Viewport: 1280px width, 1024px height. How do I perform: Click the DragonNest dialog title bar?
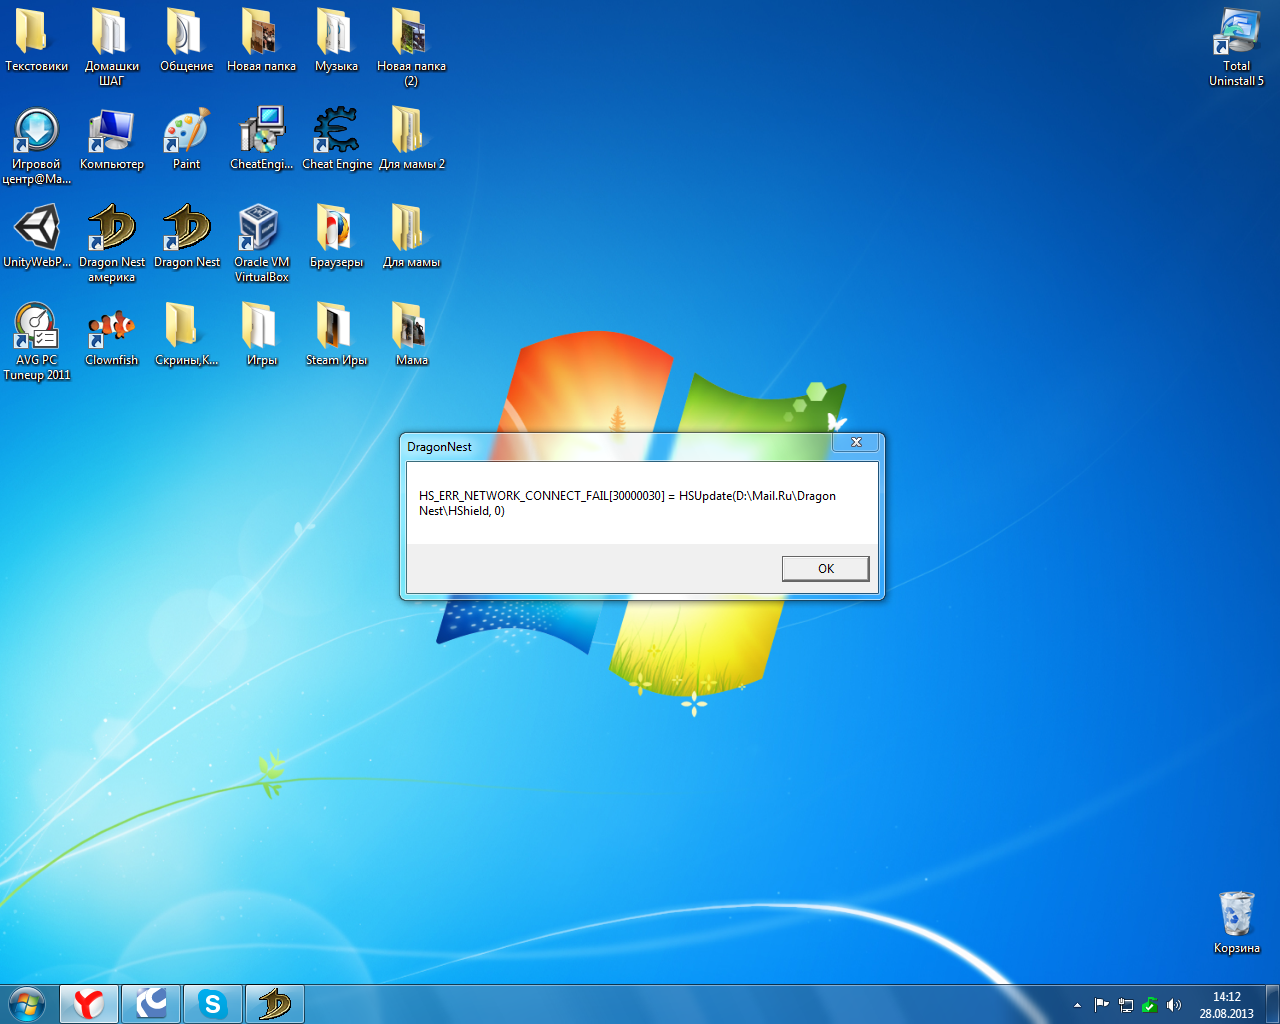click(618, 446)
